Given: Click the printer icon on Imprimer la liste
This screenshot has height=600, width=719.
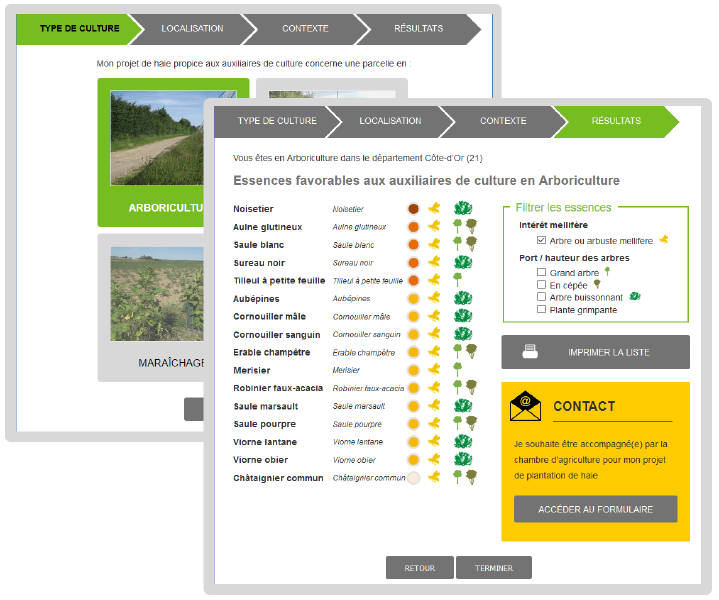Looking at the screenshot, I should tap(530, 351).
